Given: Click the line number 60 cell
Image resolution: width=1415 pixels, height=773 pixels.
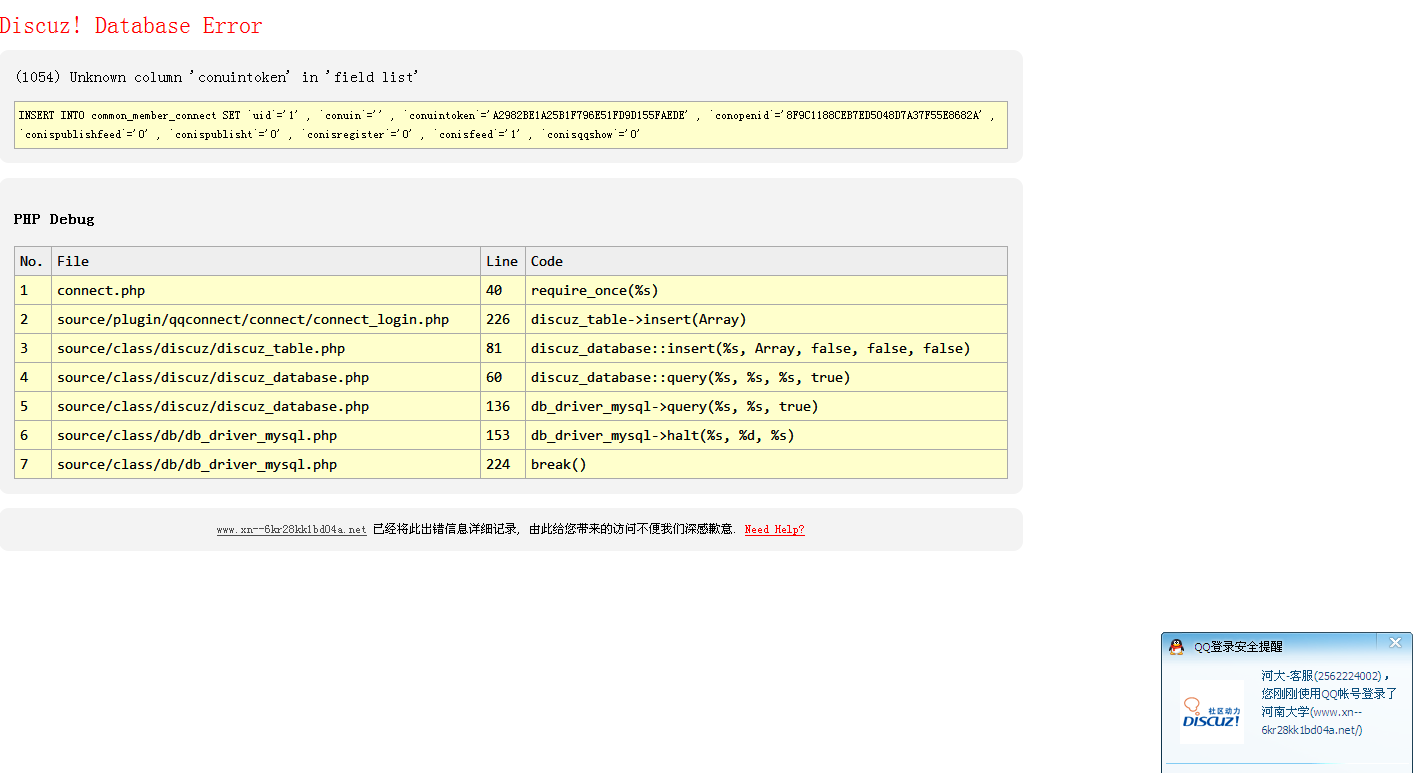Looking at the screenshot, I should [503, 377].
